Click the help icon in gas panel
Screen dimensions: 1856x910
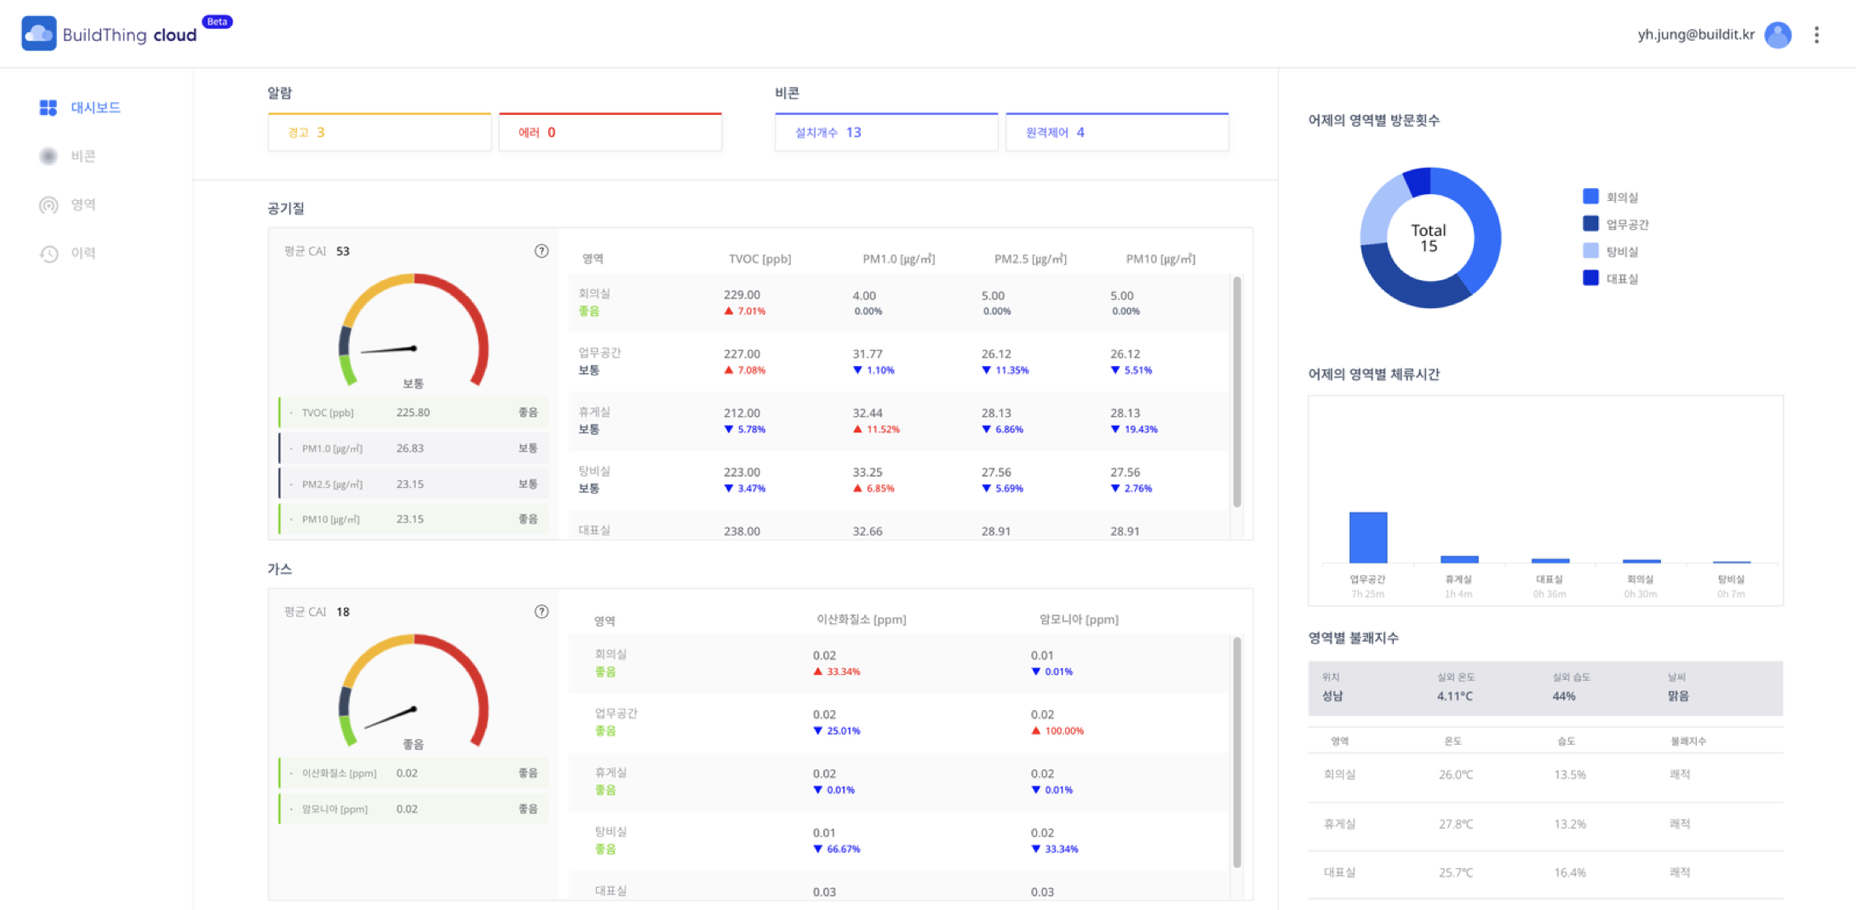tap(541, 612)
